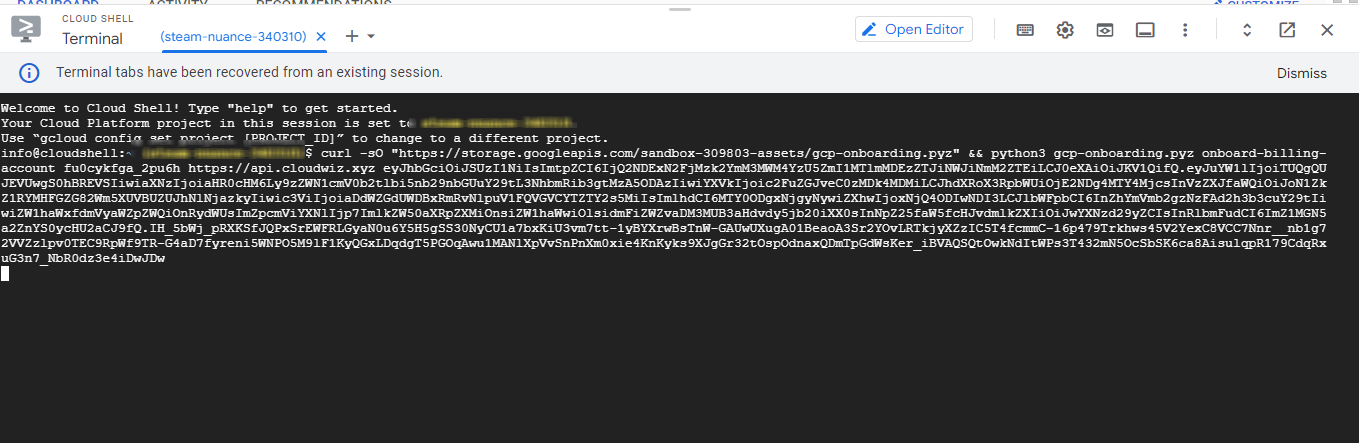Click the Web Preview icon

pyautogui.click(x=1105, y=30)
